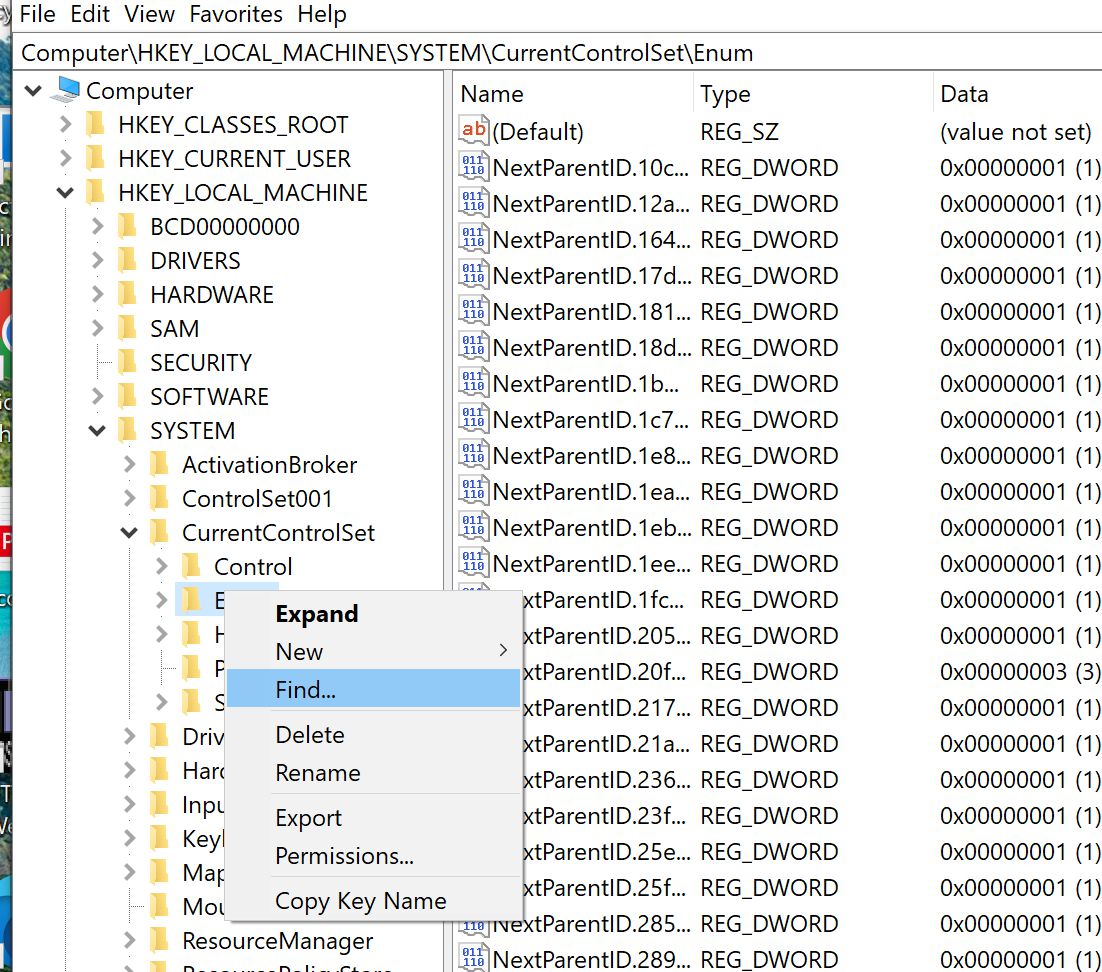Expand the BCD00000000 key arrow
The height and width of the screenshot is (972, 1102).
click(x=98, y=227)
